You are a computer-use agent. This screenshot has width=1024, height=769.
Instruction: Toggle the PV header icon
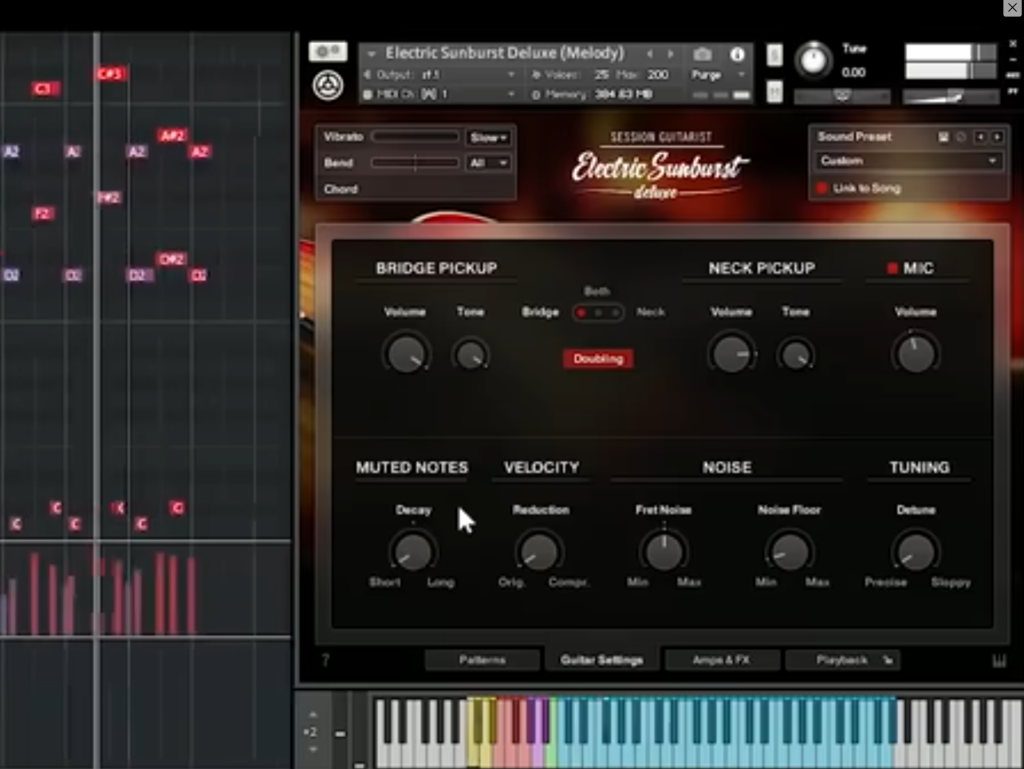point(1013,91)
